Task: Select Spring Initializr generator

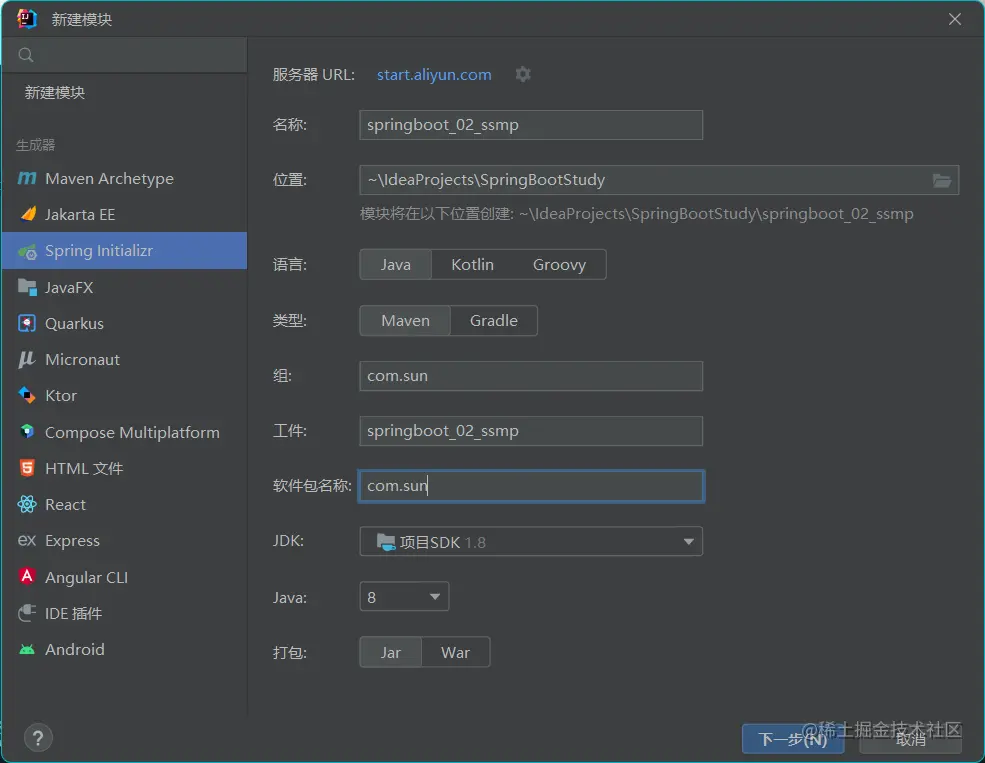Action: (124, 251)
